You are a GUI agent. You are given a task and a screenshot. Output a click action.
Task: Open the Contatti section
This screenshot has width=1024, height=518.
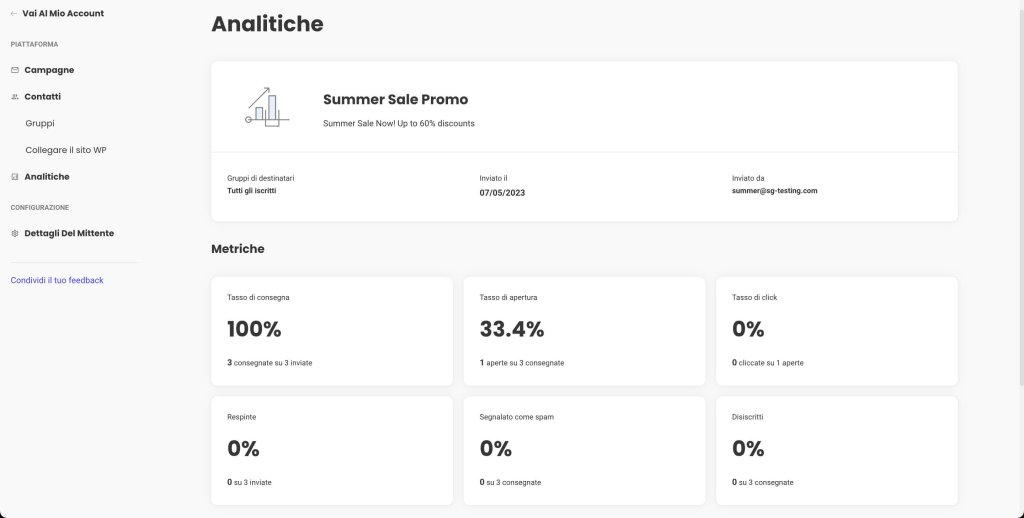pyautogui.click(x=42, y=97)
